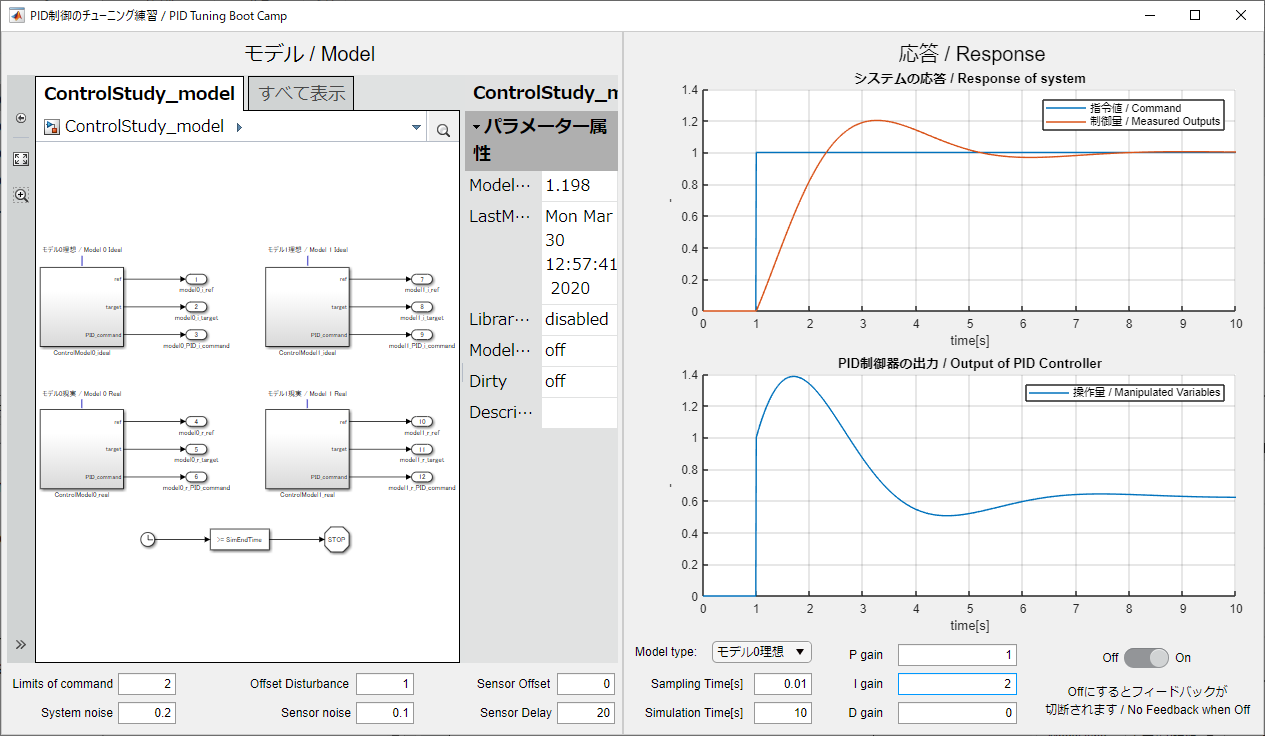Viewport: 1265px width, 736px height.
Task: Collapse the パラメーター属性 section
Action: (477, 127)
